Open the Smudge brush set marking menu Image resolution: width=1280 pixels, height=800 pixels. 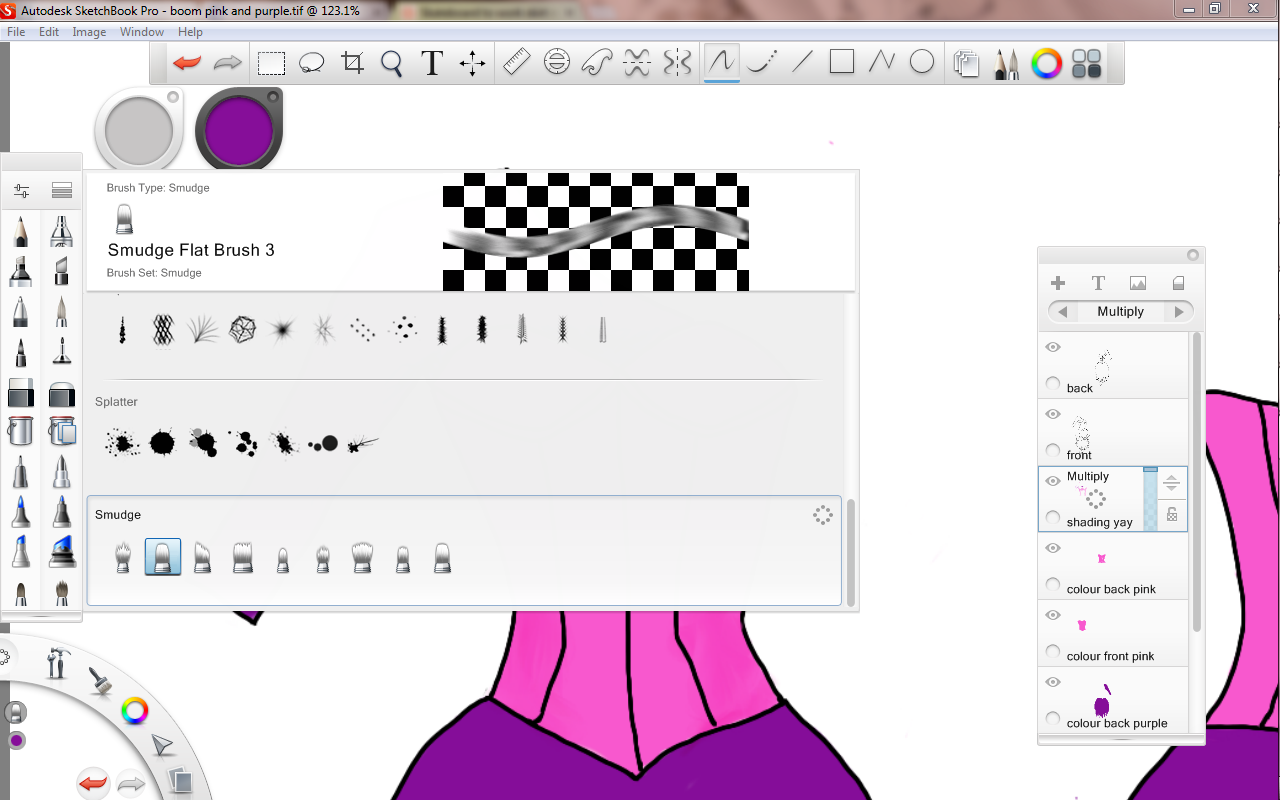(823, 515)
